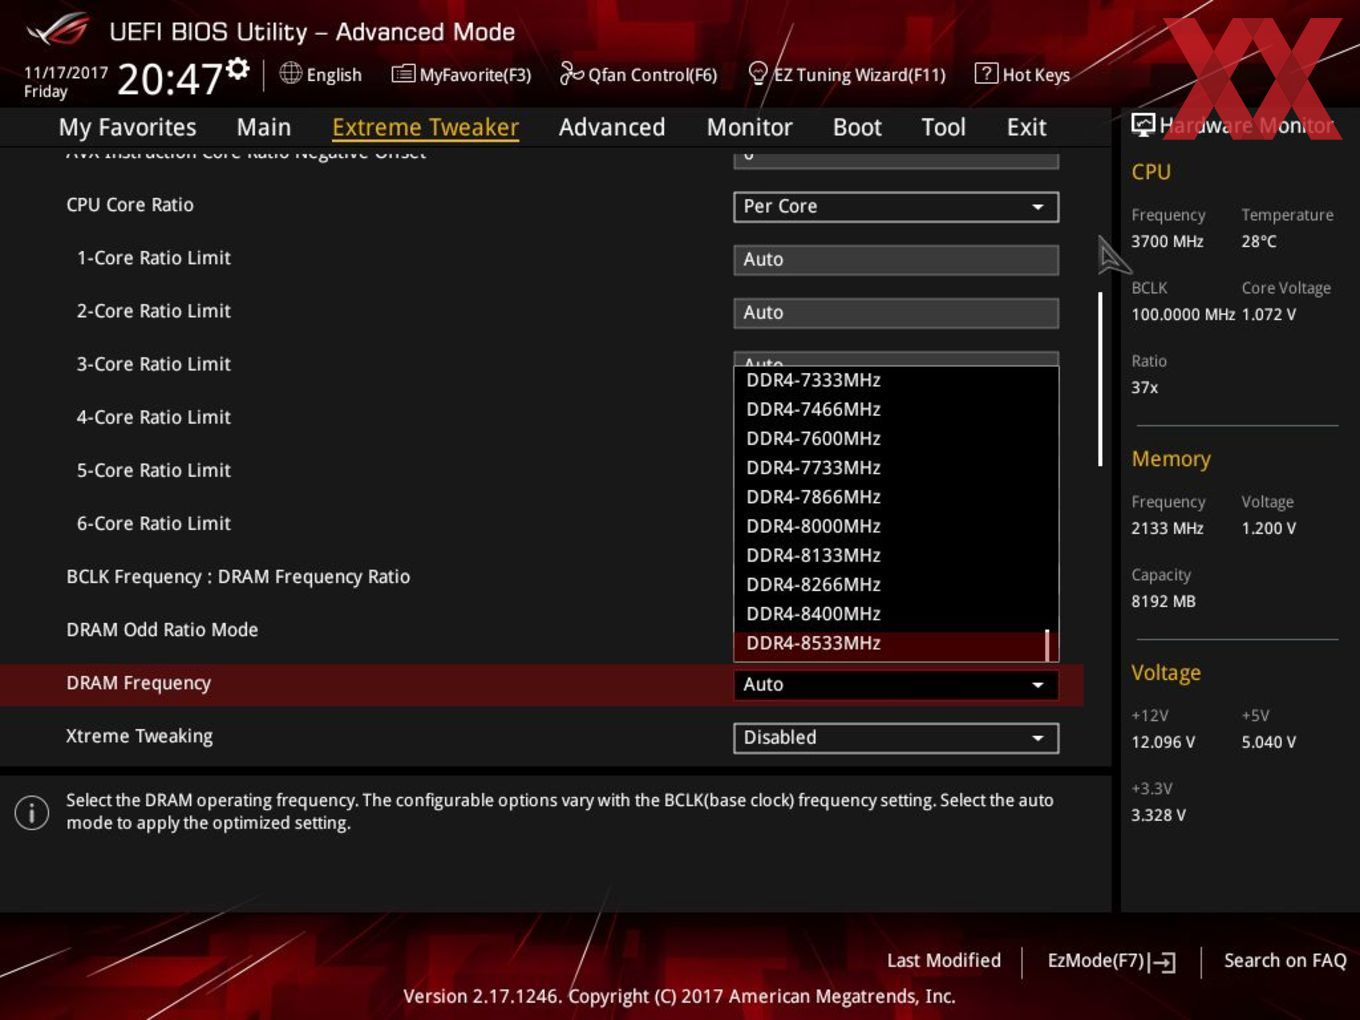
Task: Select BCLK Frequency : DRAM Frequency Ratio row
Action: click(238, 576)
